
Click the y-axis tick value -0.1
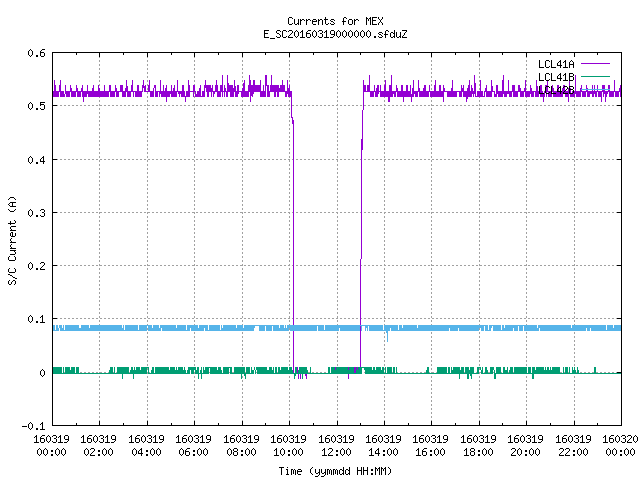tap(33, 426)
